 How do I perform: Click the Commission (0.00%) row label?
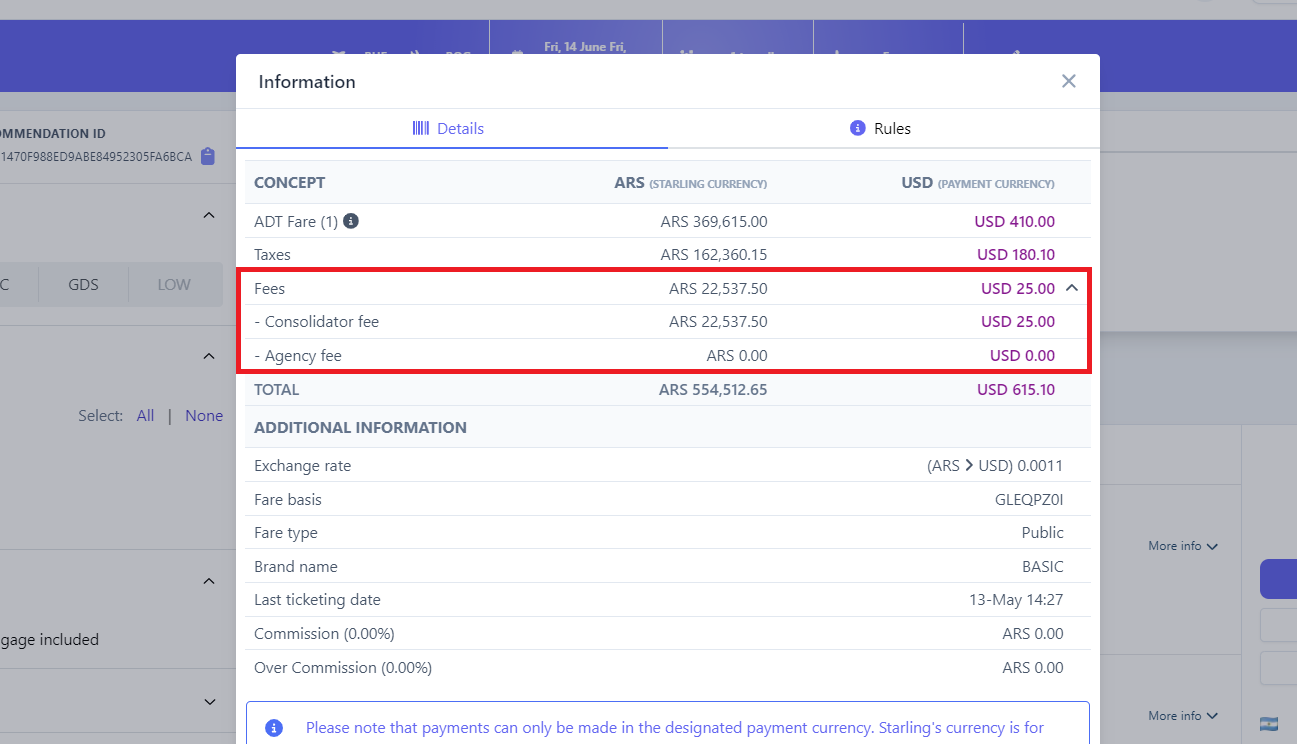coord(324,634)
